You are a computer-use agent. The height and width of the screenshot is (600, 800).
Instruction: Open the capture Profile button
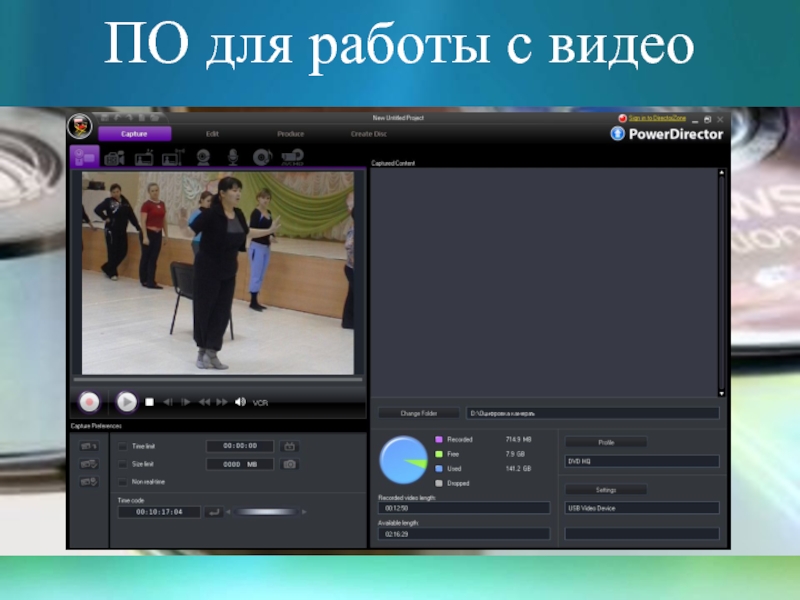click(606, 442)
